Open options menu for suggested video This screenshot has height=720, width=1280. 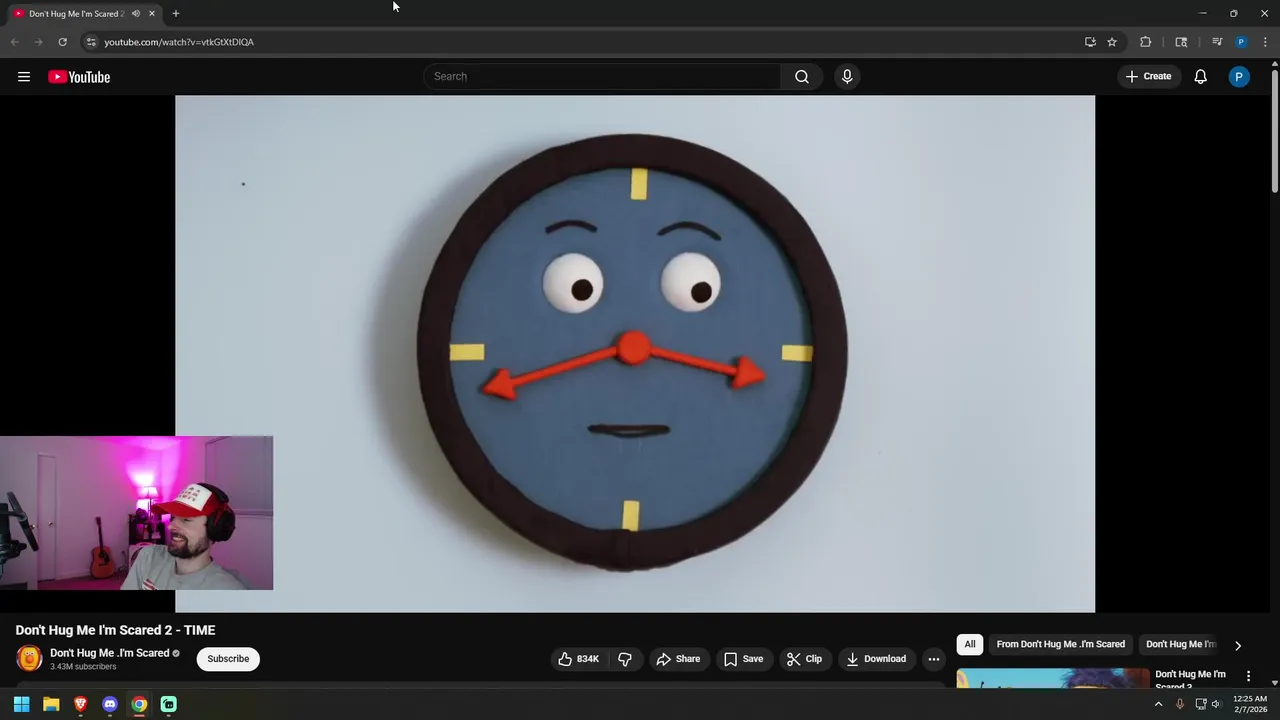1248,676
